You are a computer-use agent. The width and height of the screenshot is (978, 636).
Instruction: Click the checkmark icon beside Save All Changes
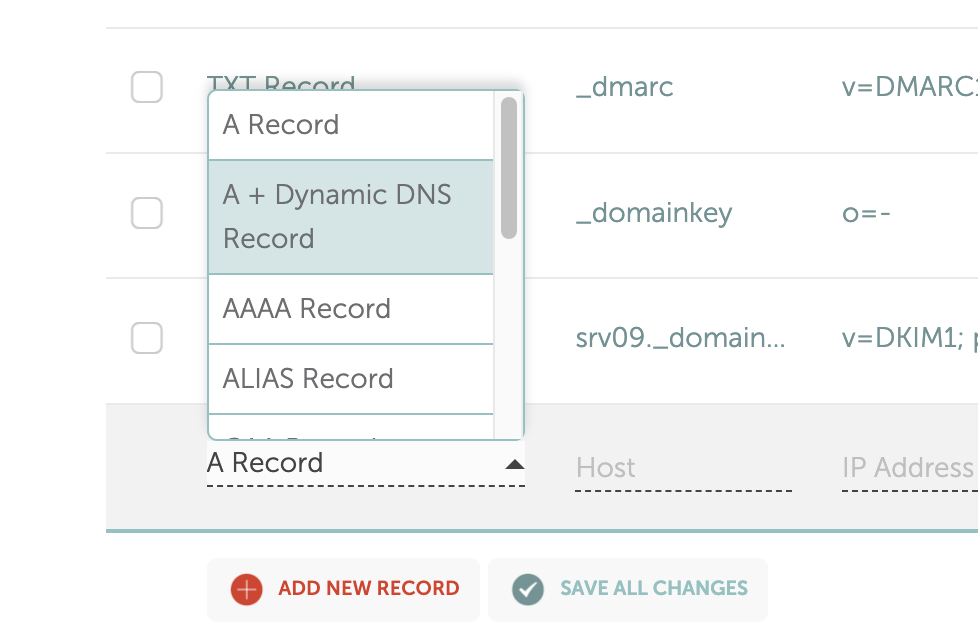pos(528,589)
